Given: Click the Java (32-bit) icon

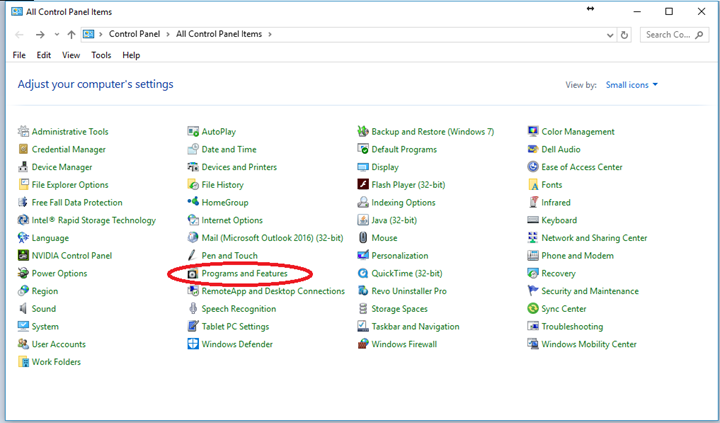Looking at the screenshot, I should (x=363, y=220).
